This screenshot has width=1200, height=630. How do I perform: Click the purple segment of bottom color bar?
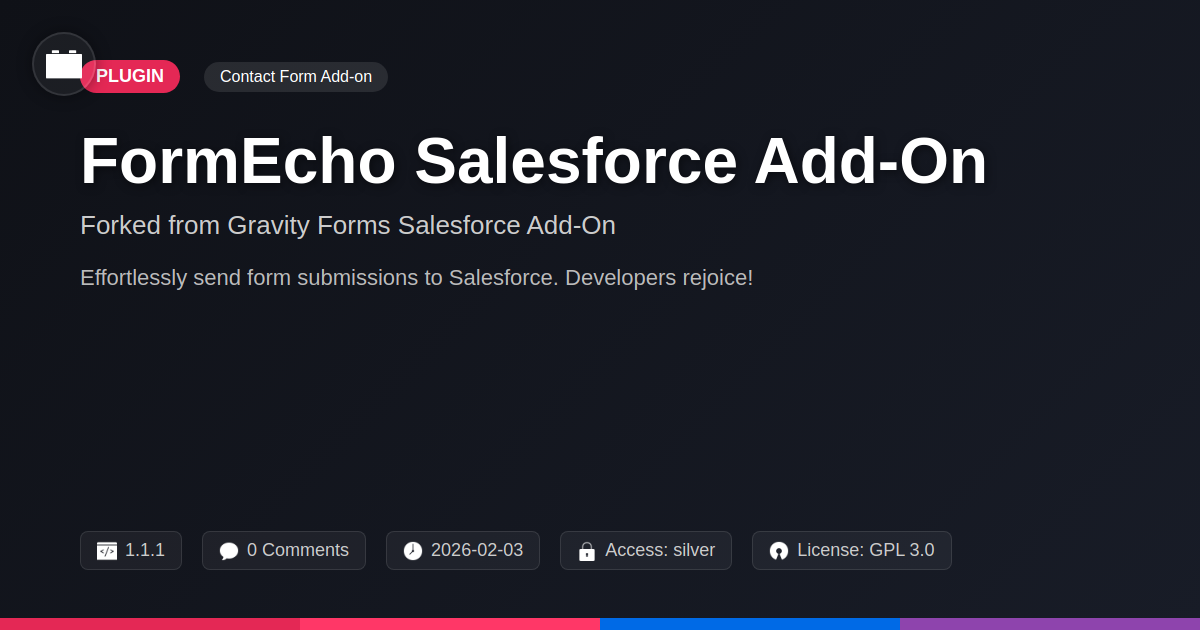tap(1050, 624)
